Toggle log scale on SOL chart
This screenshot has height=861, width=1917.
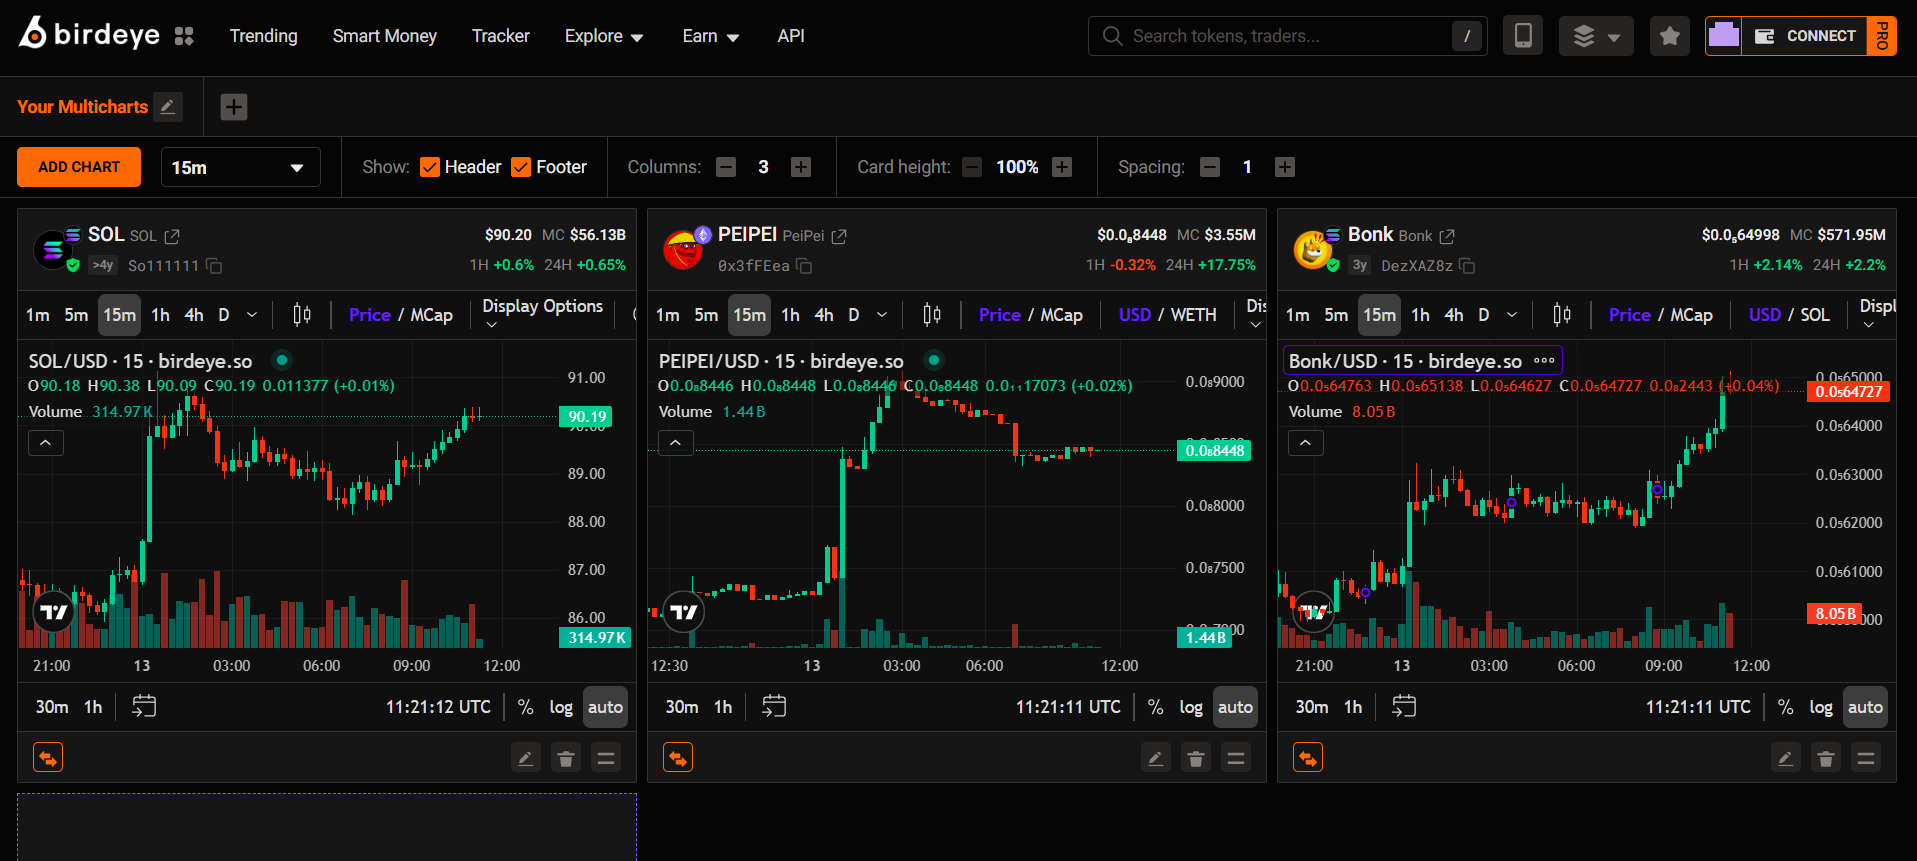(x=561, y=707)
